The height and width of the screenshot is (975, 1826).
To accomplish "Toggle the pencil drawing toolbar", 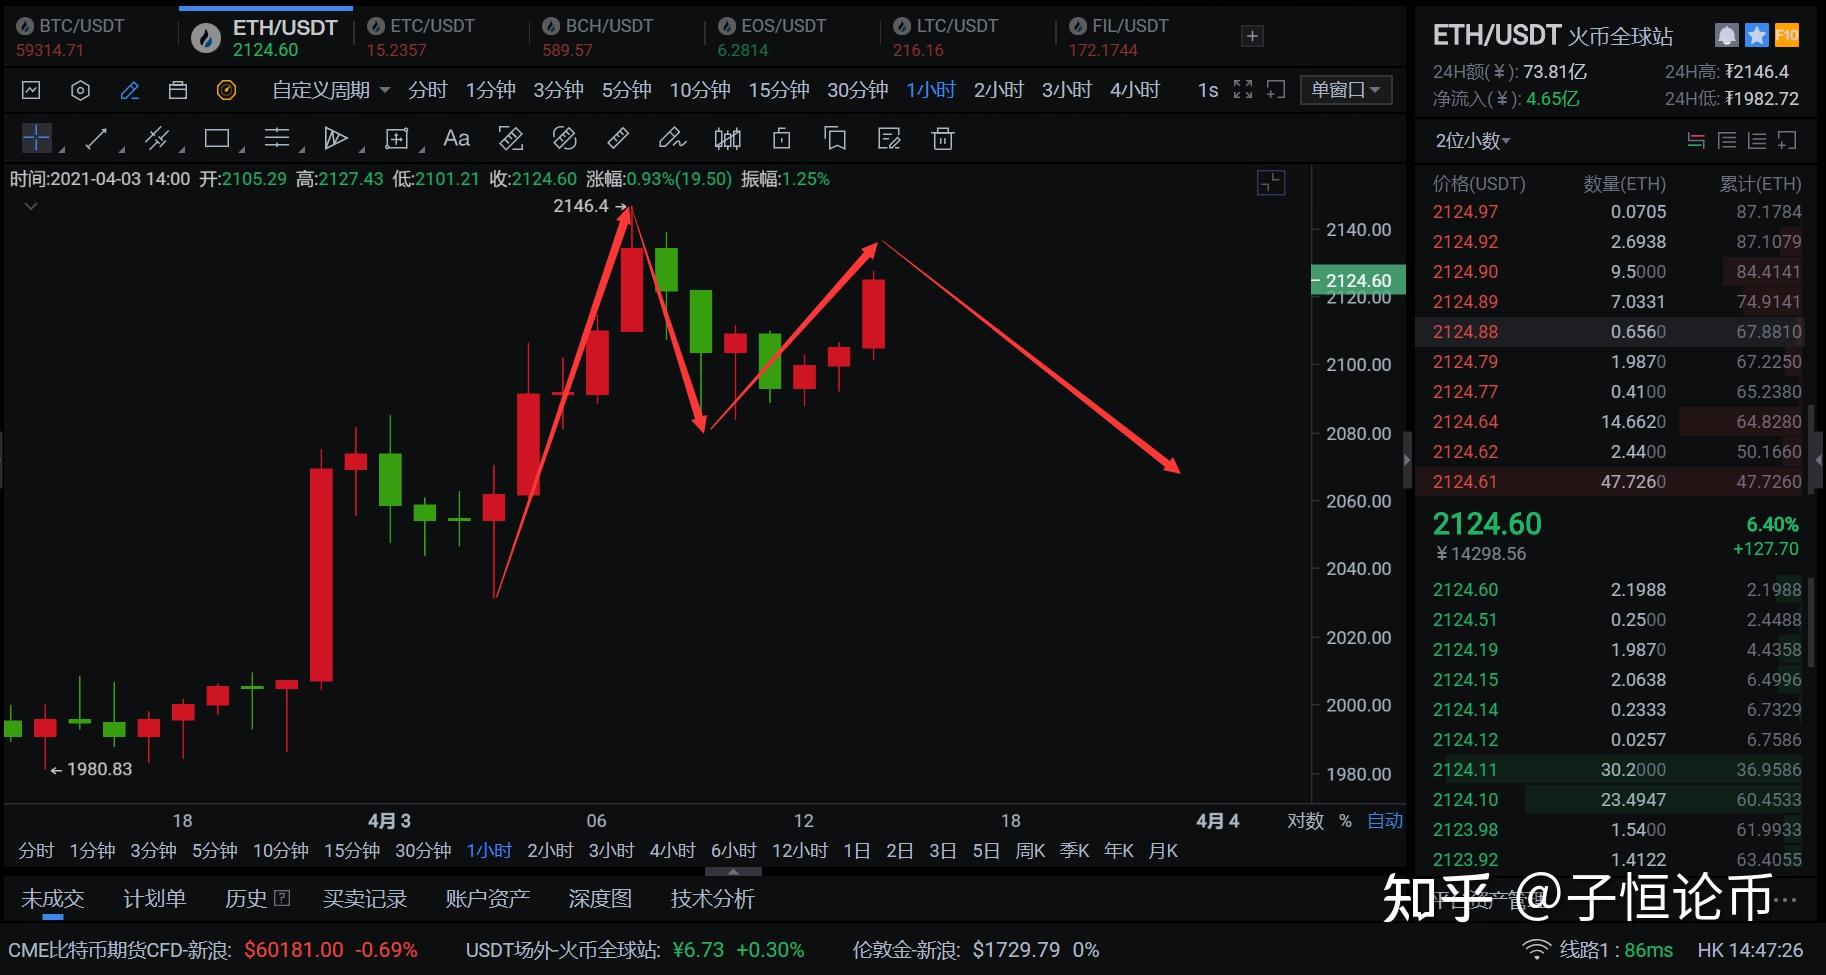I will tap(130, 91).
